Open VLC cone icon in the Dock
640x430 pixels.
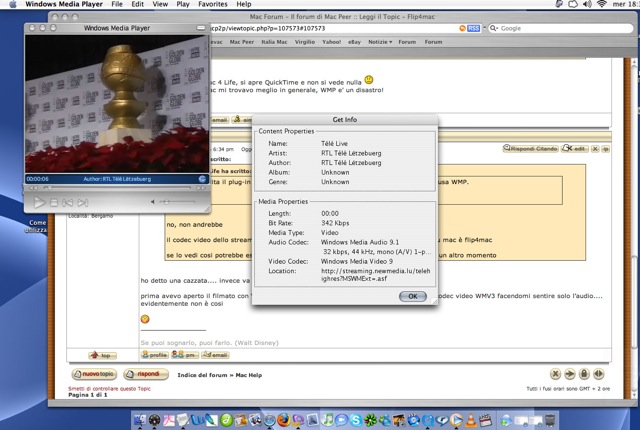click(x=471, y=420)
